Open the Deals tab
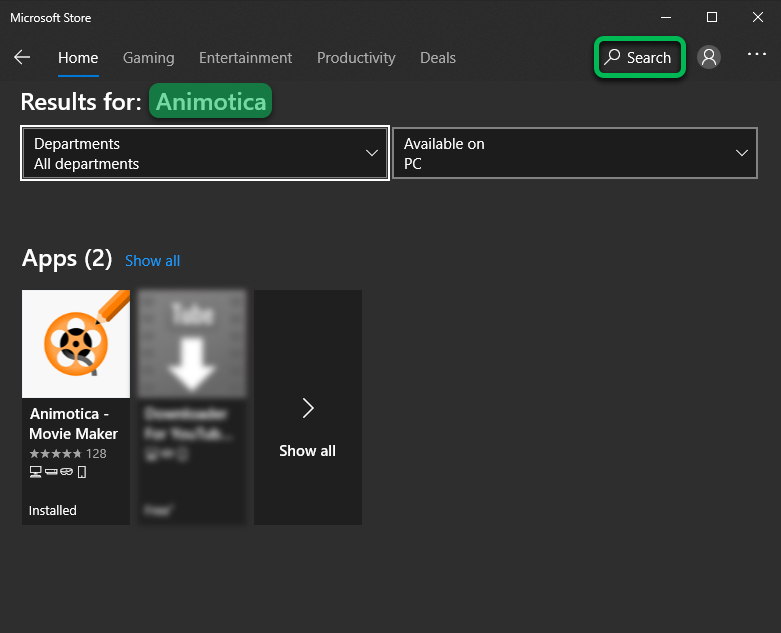The height and width of the screenshot is (633, 781). click(438, 58)
